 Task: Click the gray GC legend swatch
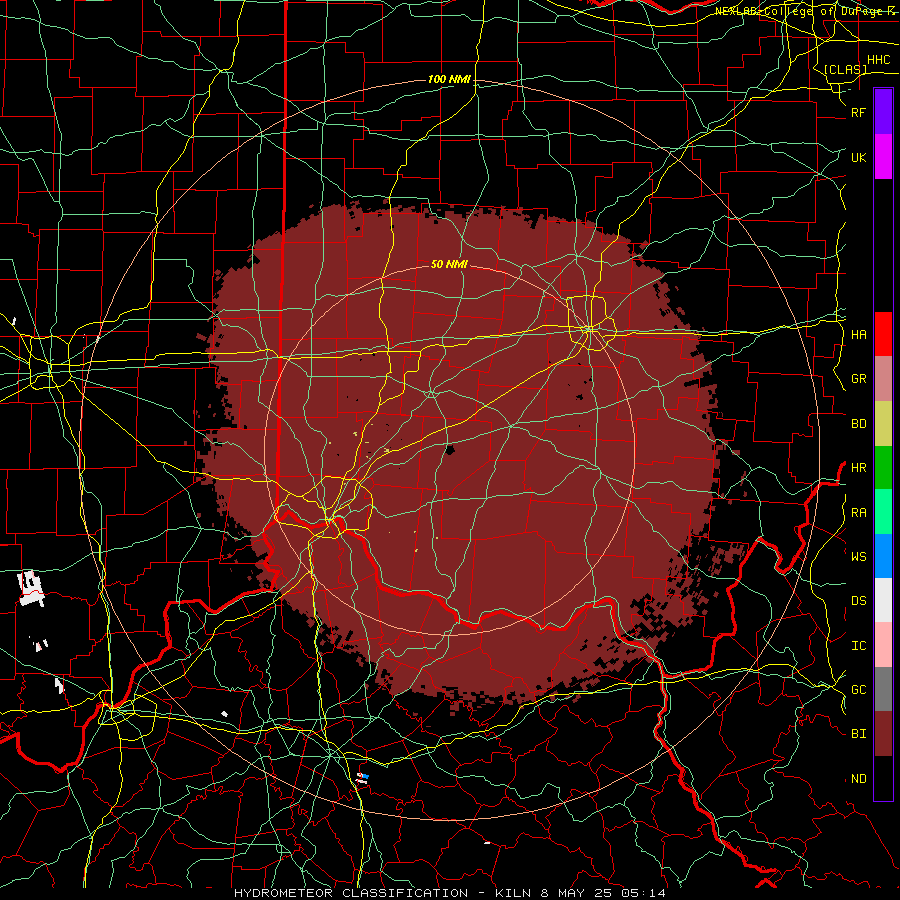tap(883, 689)
